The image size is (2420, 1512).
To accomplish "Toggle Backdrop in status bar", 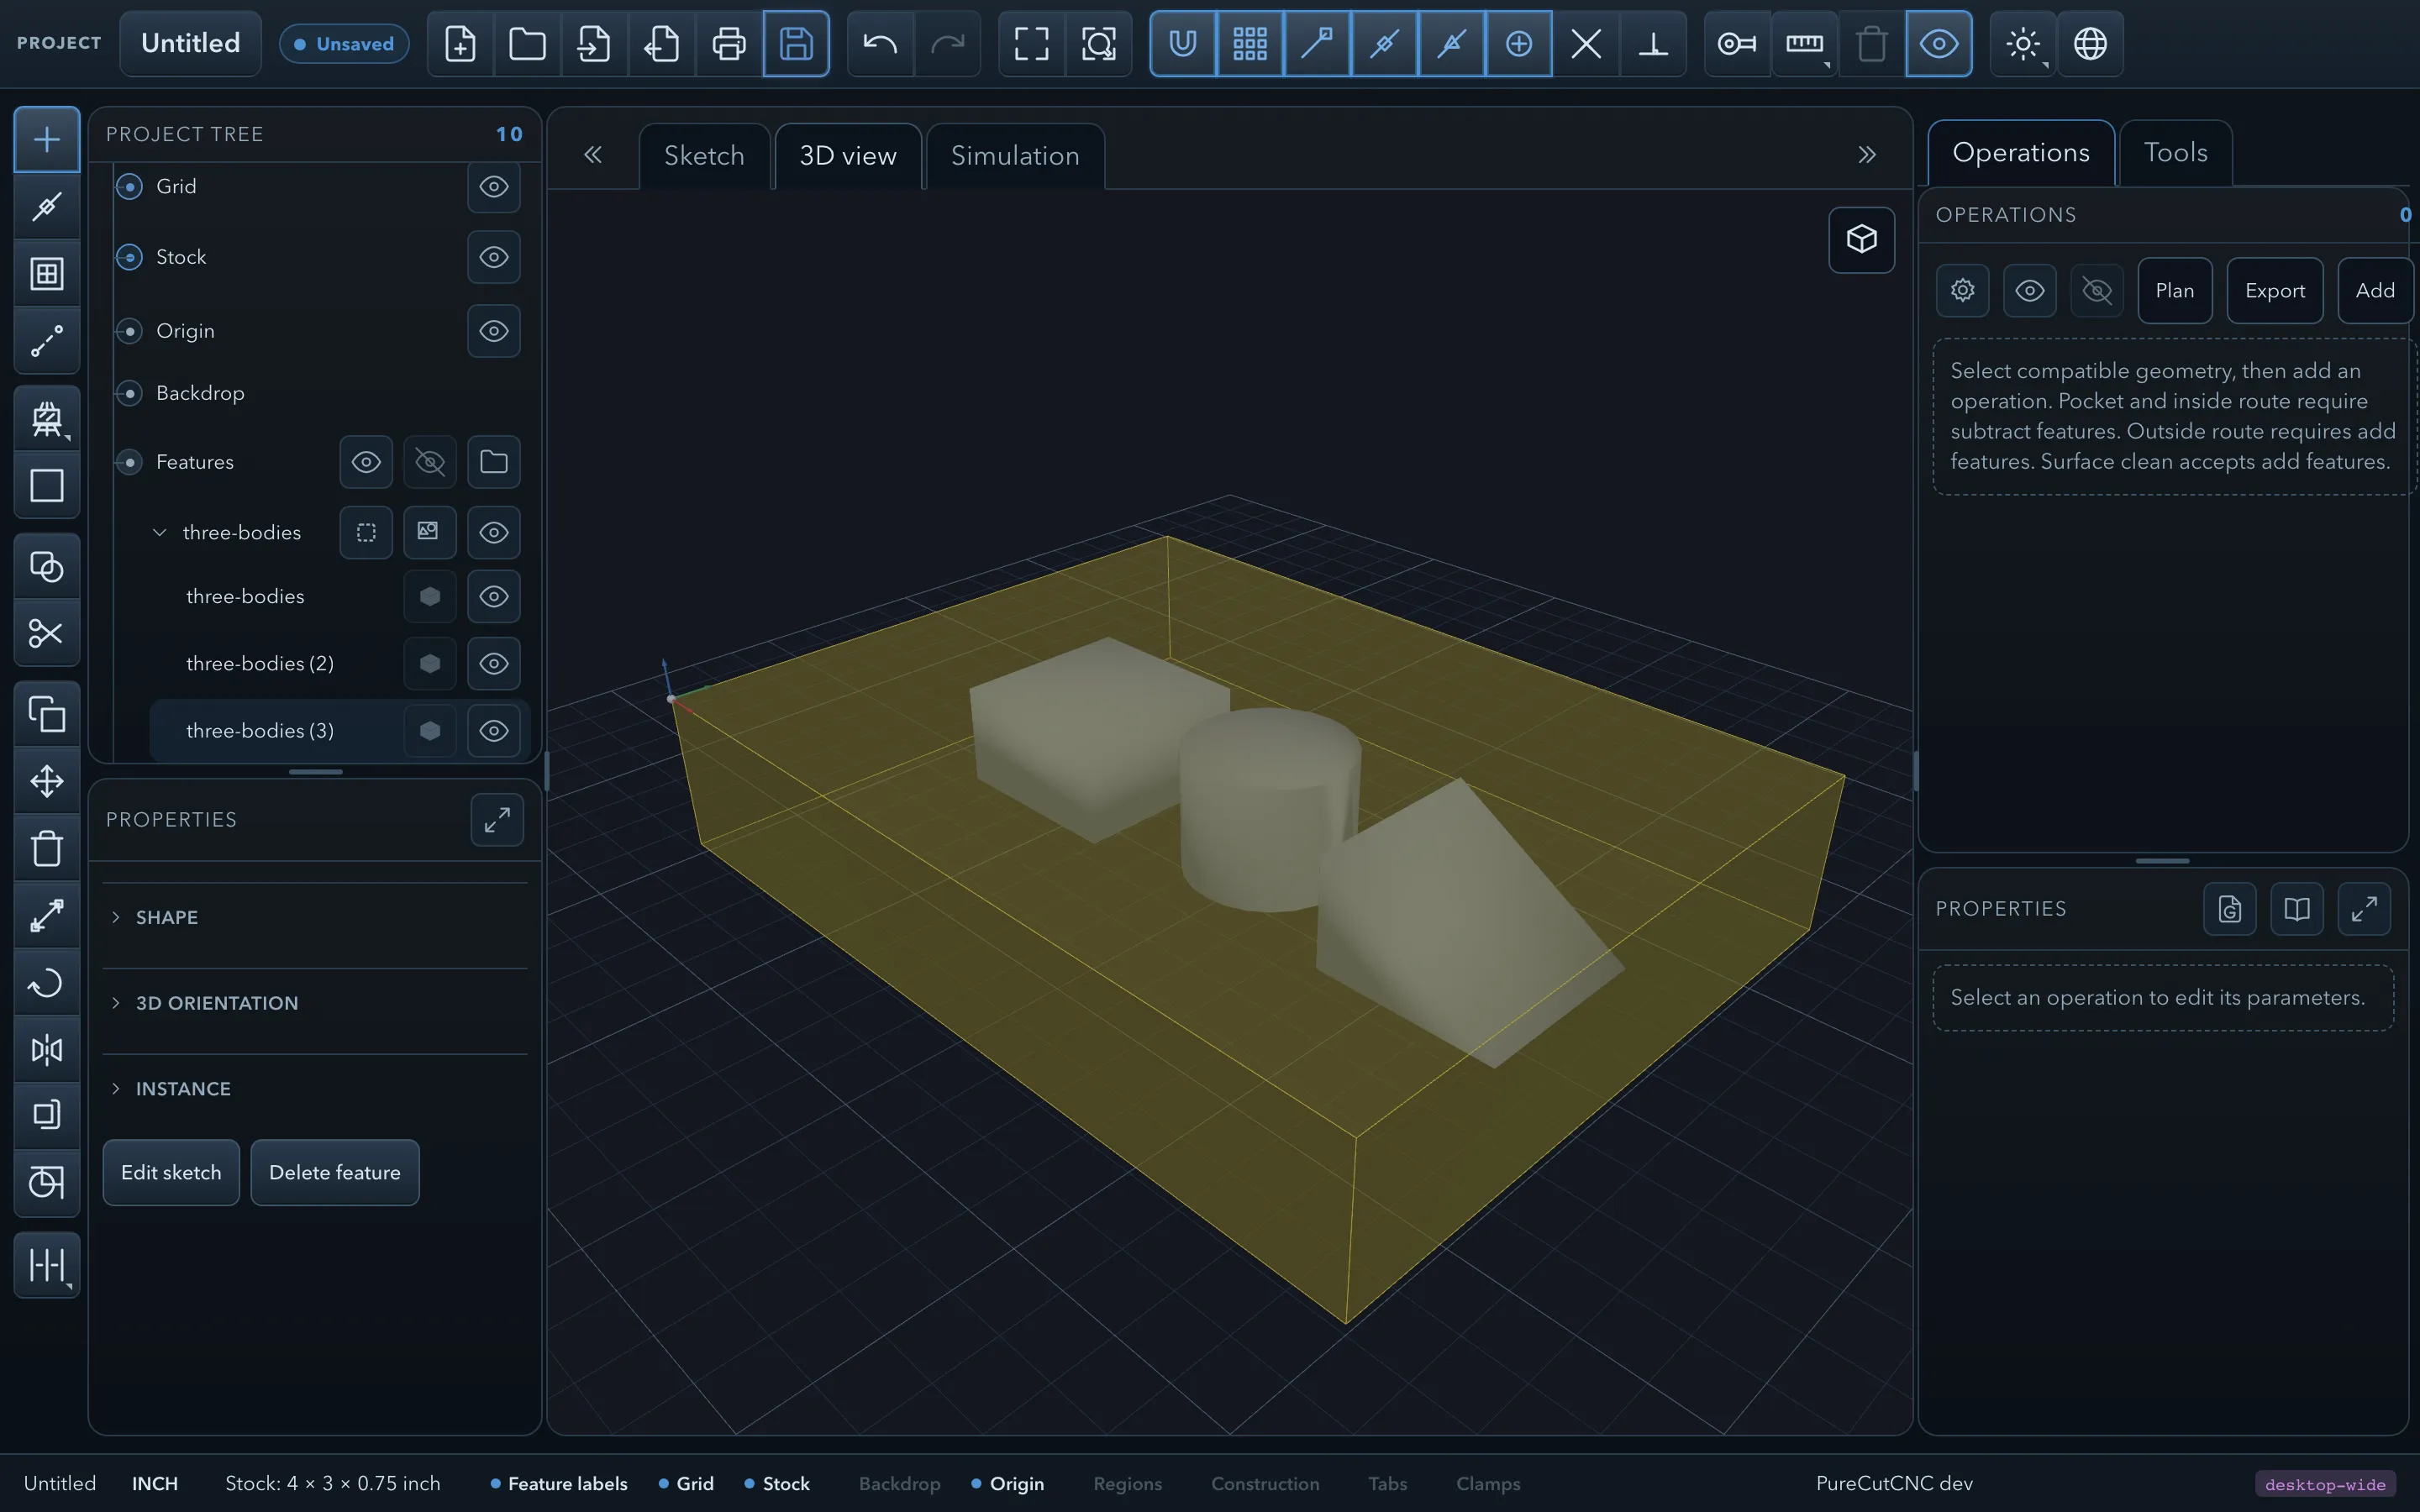I will (899, 1484).
